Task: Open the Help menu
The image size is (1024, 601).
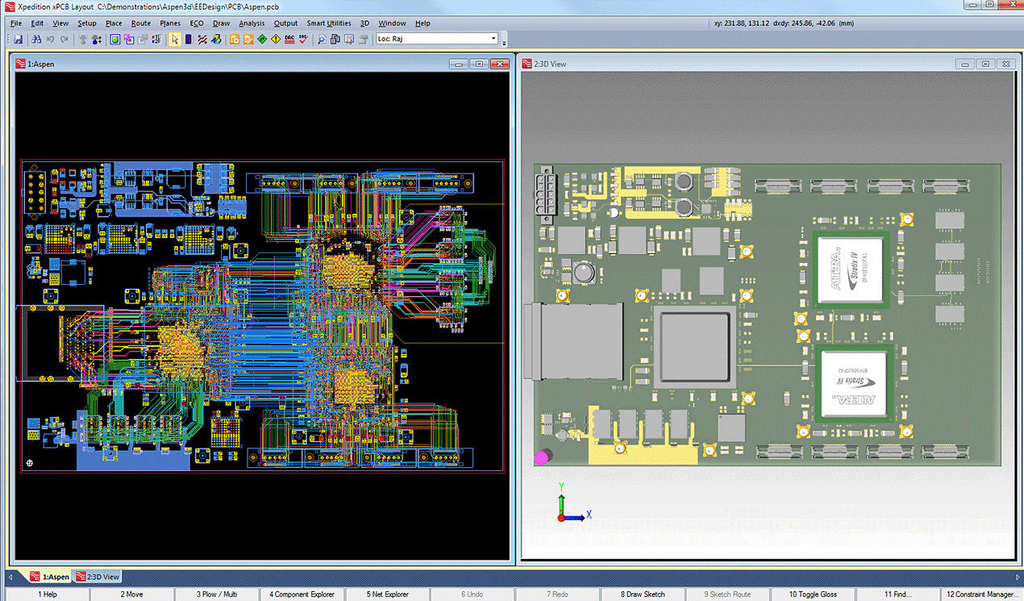Action: (x=423, y=23)
